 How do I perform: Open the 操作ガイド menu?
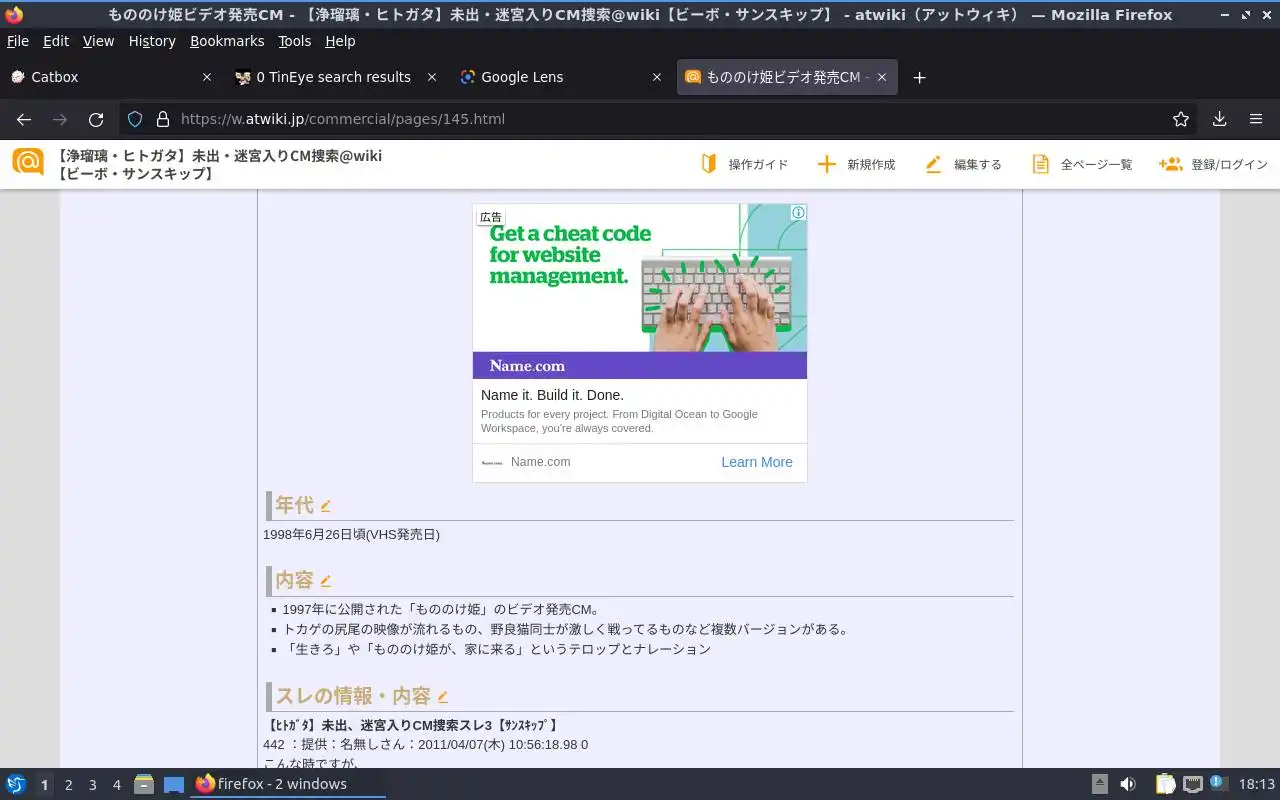click(744, 164)
